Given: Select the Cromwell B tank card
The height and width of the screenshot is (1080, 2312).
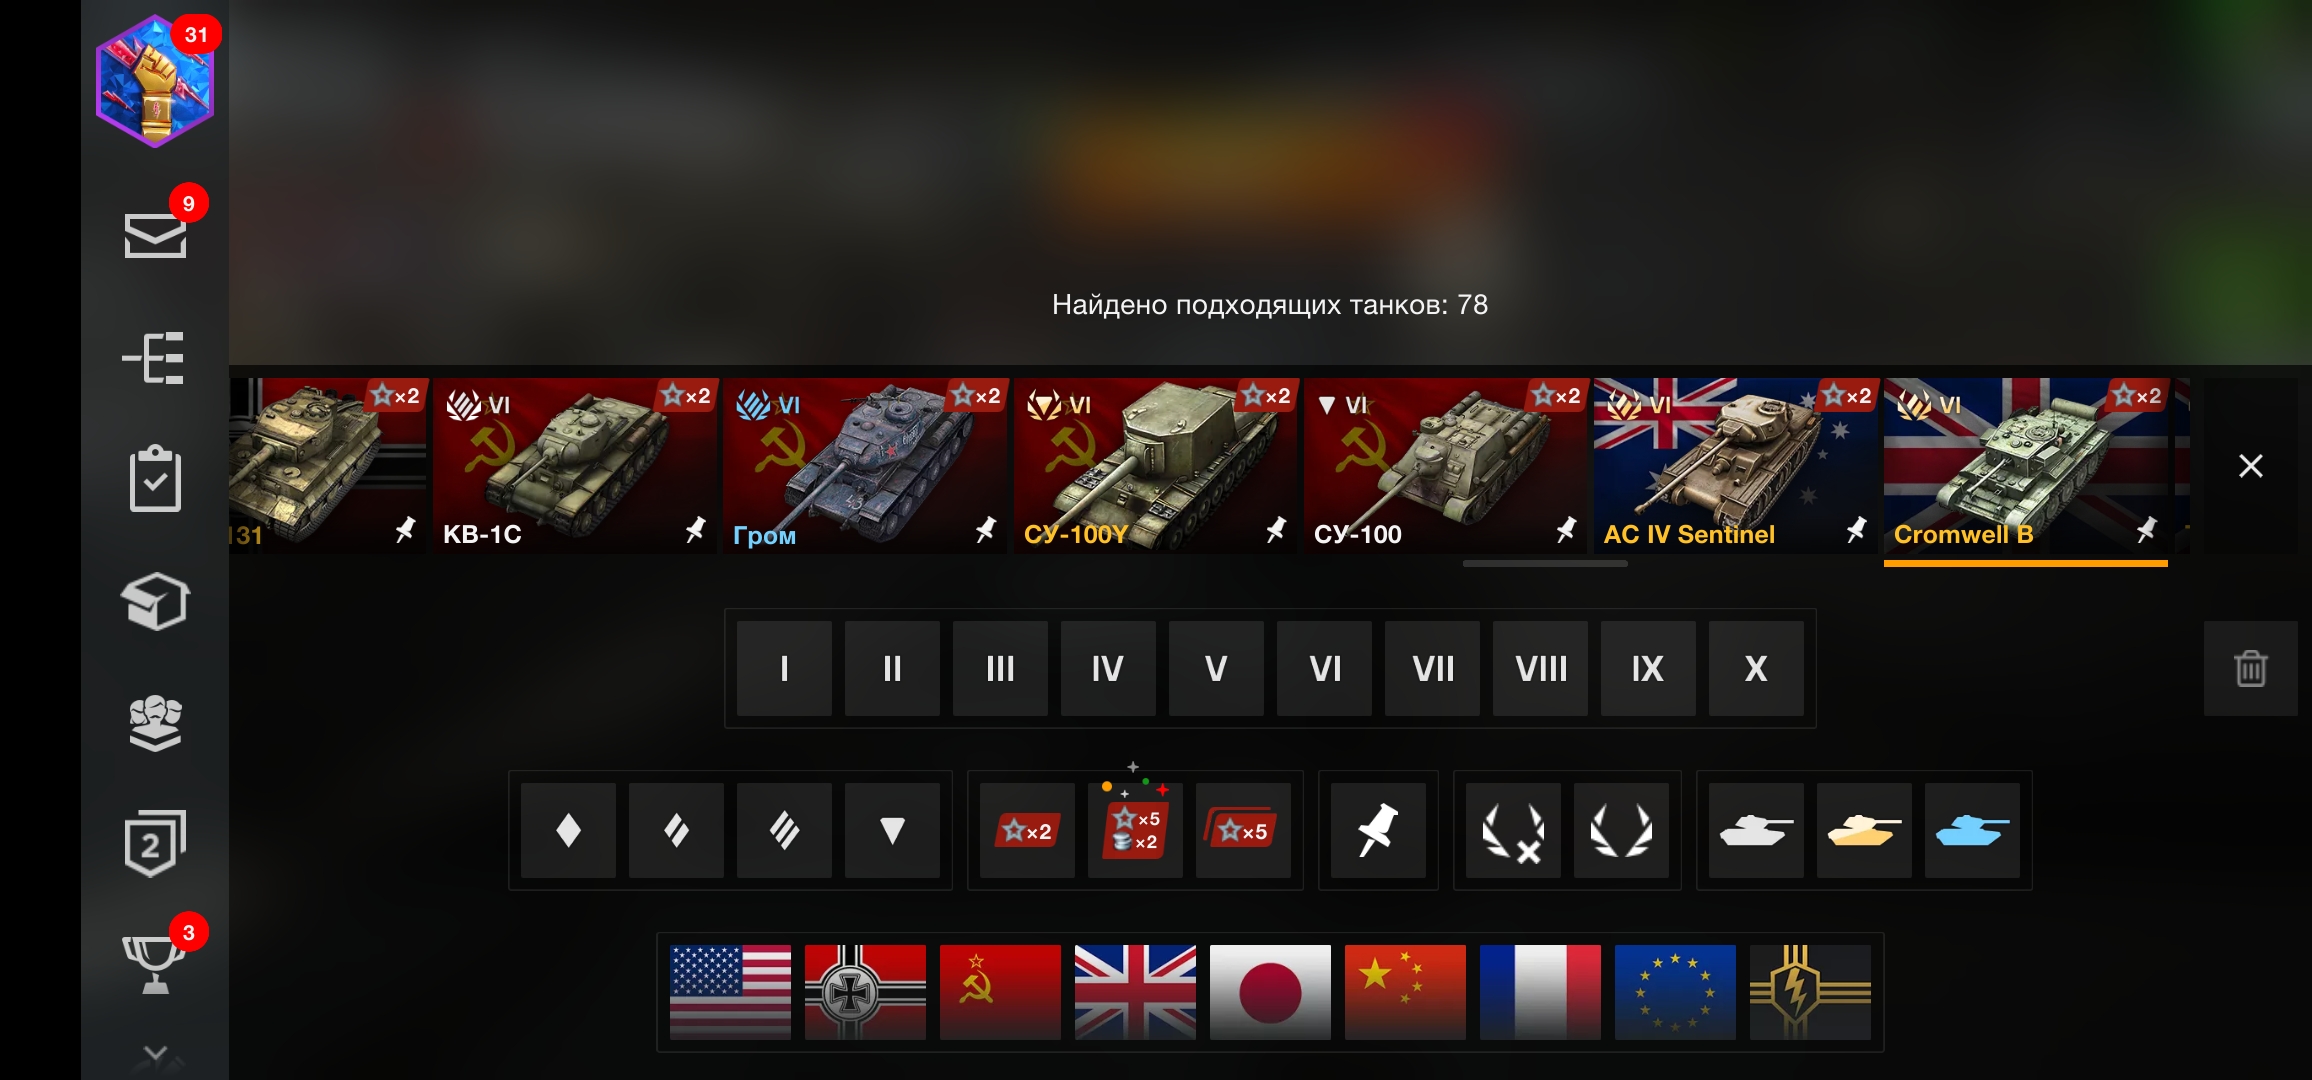Looking at the screenshot, I should click(x=2025, y=466).
